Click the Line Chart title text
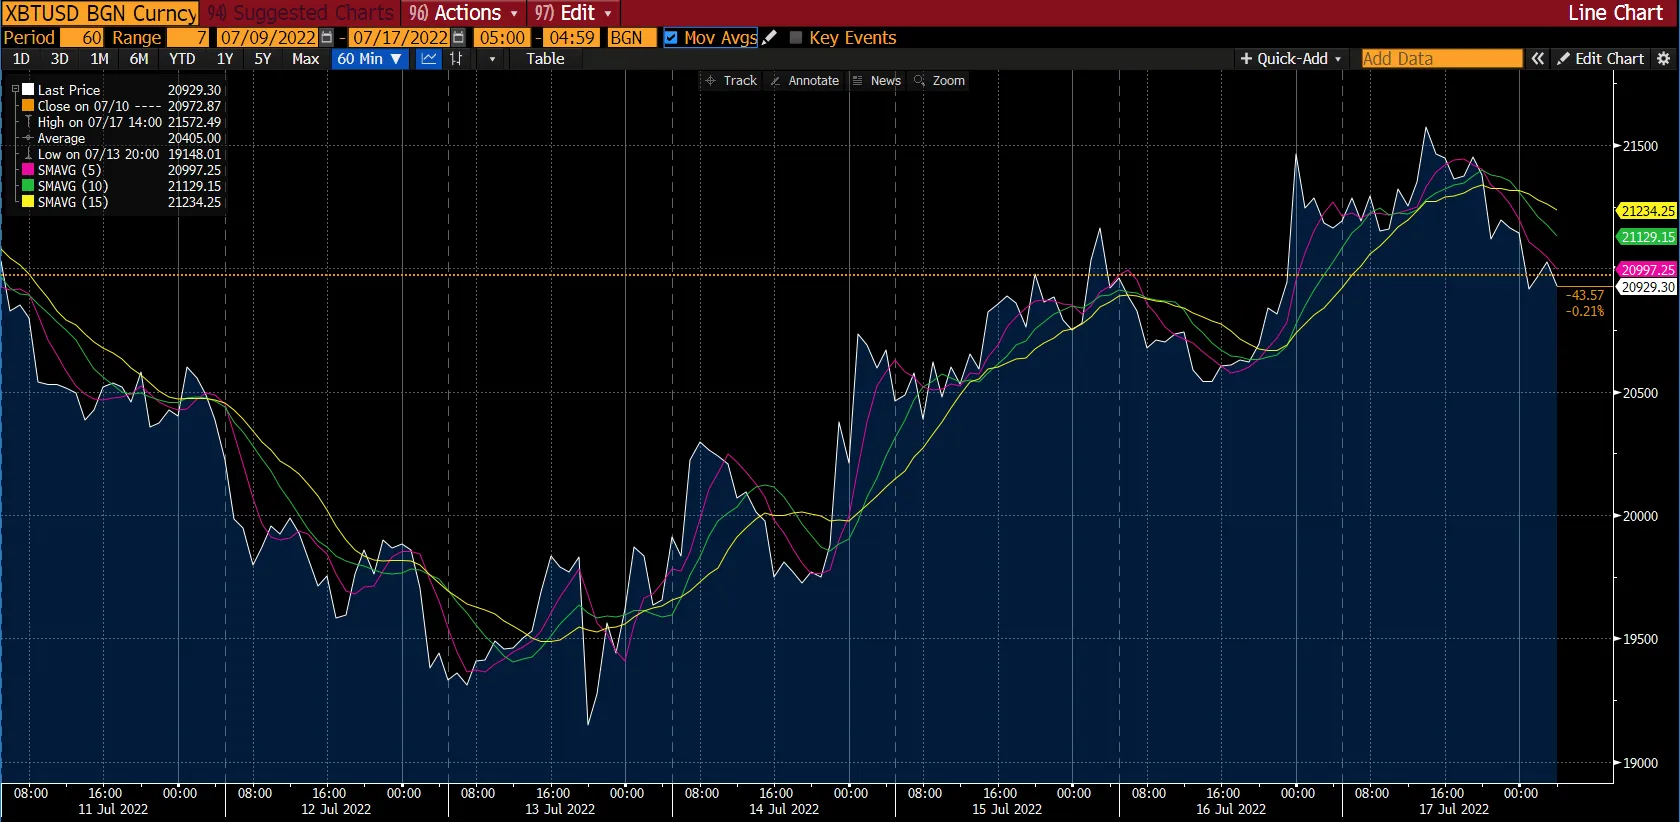Image resolution: width=1680 pixels, height=822 pixels. tap(1615, 13)
